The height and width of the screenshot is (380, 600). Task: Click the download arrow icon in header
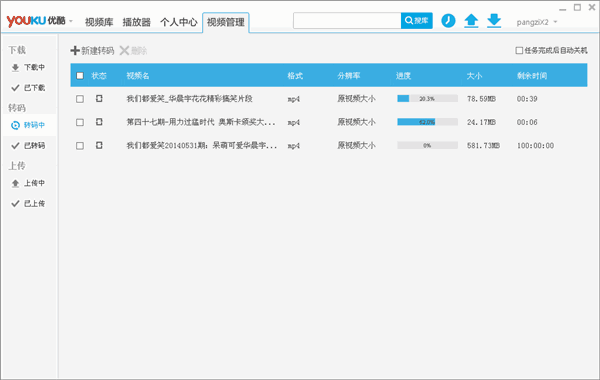pyautogui.click(x=494, y=21)
